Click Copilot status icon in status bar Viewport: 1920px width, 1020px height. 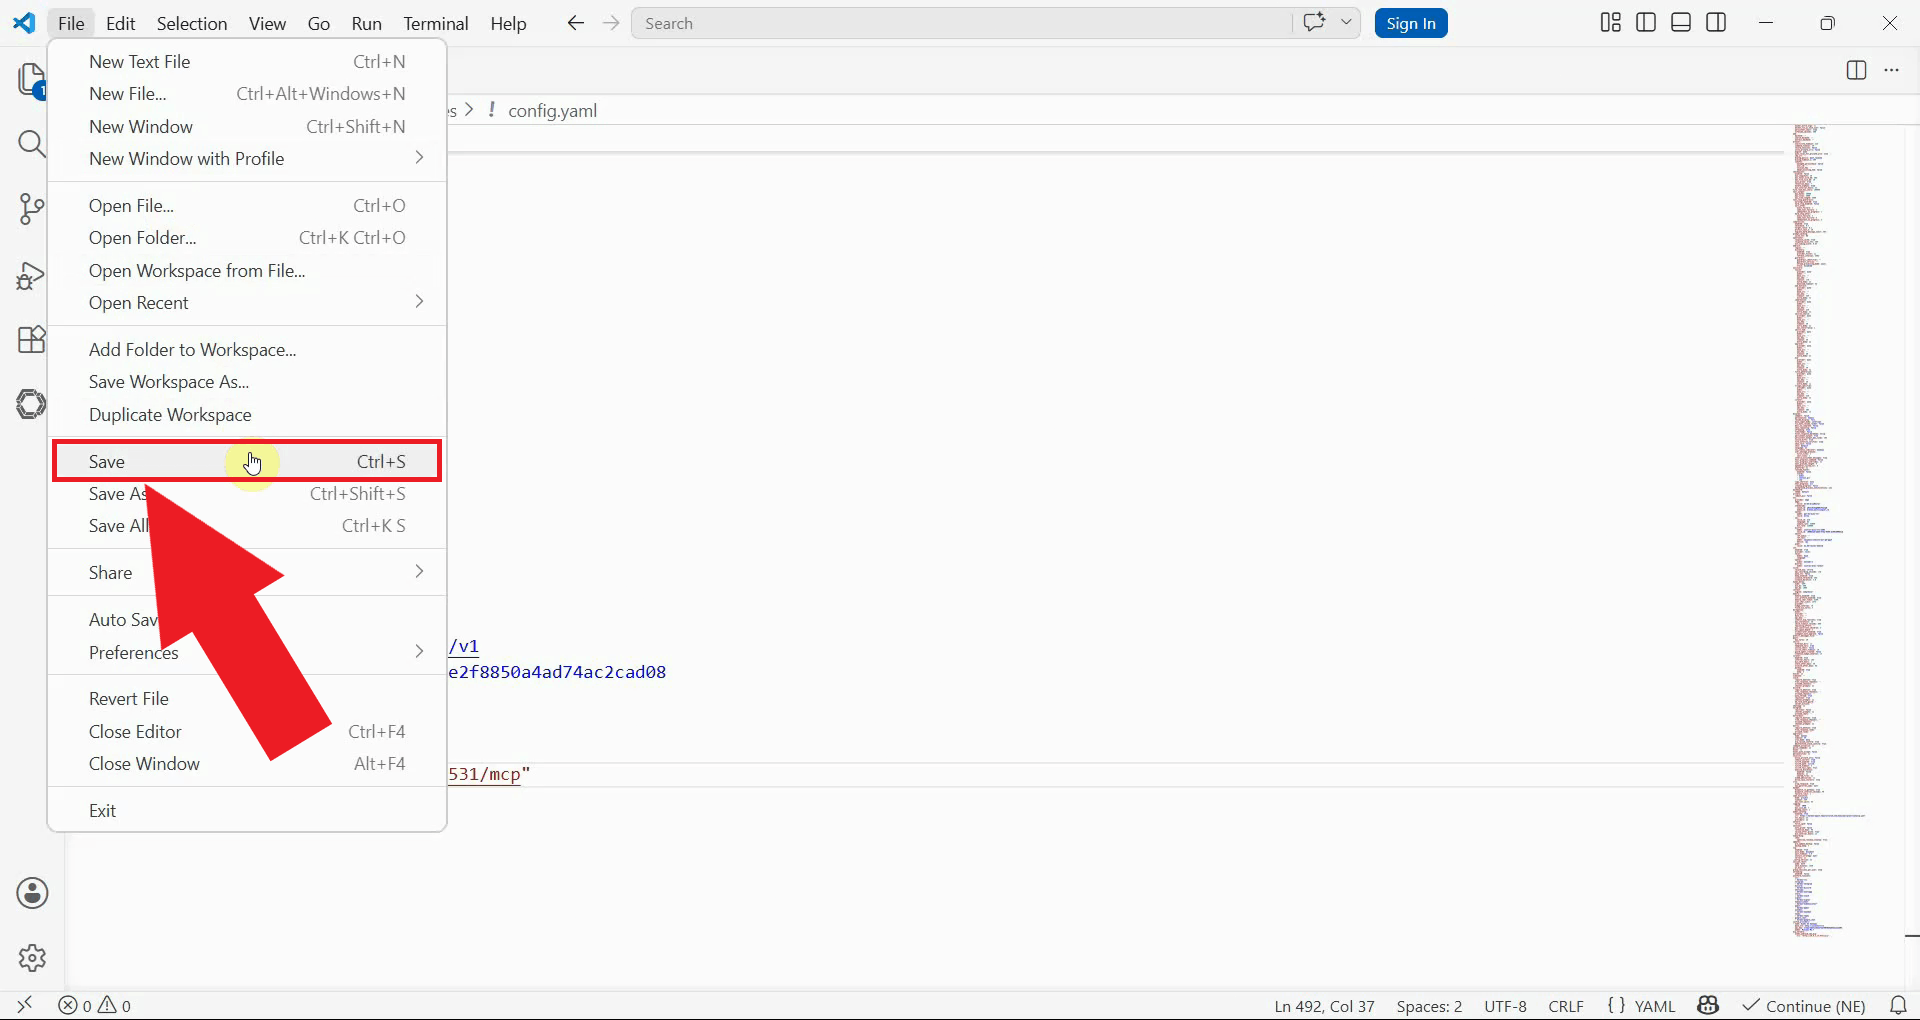1708,1006
